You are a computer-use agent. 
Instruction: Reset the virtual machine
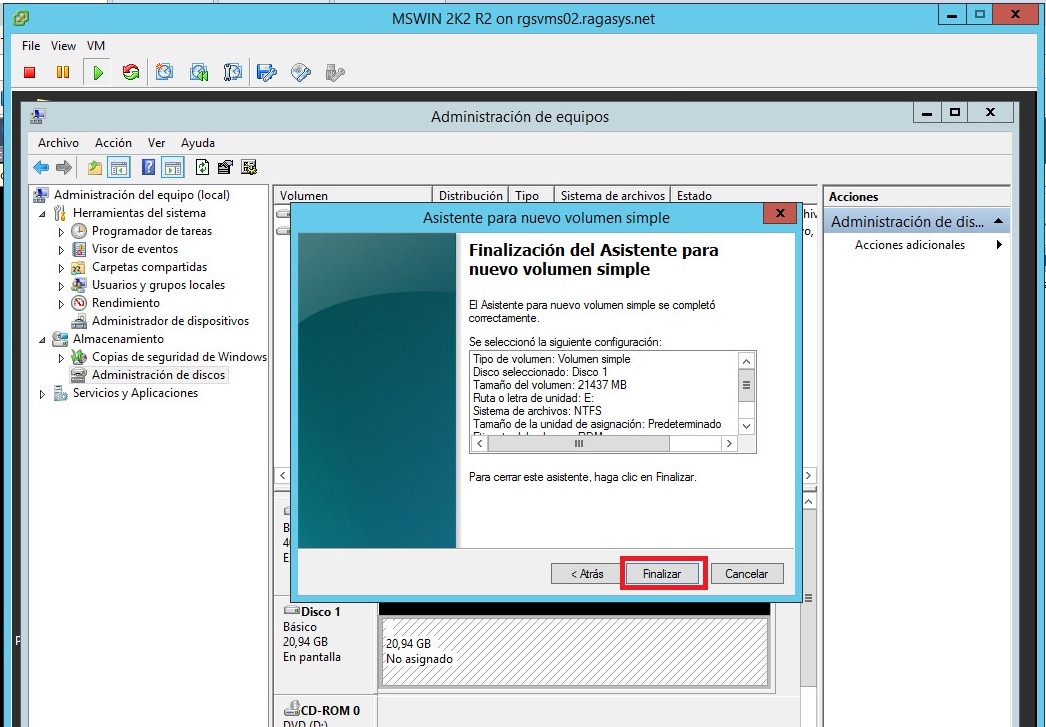[x=130, y=72]
